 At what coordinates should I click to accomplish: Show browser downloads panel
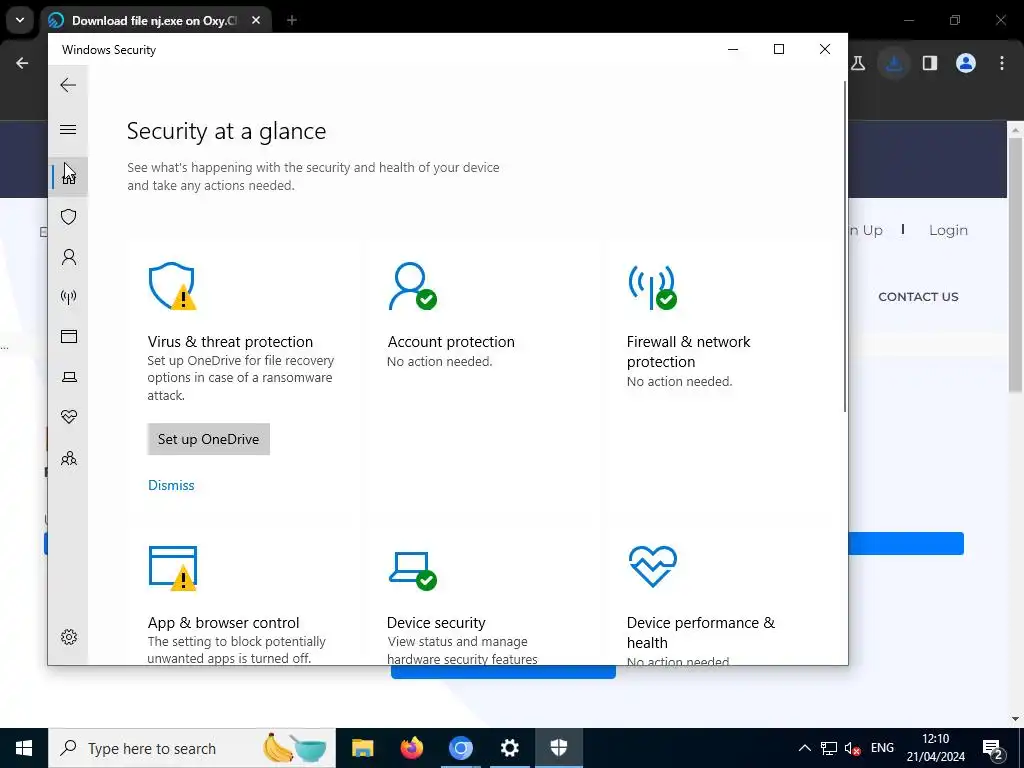coord(894,63)
